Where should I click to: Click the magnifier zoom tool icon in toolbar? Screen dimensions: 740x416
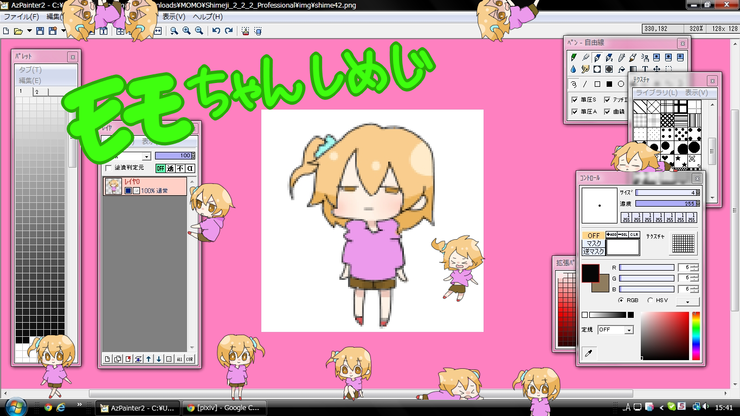click(x=174, y=31)
